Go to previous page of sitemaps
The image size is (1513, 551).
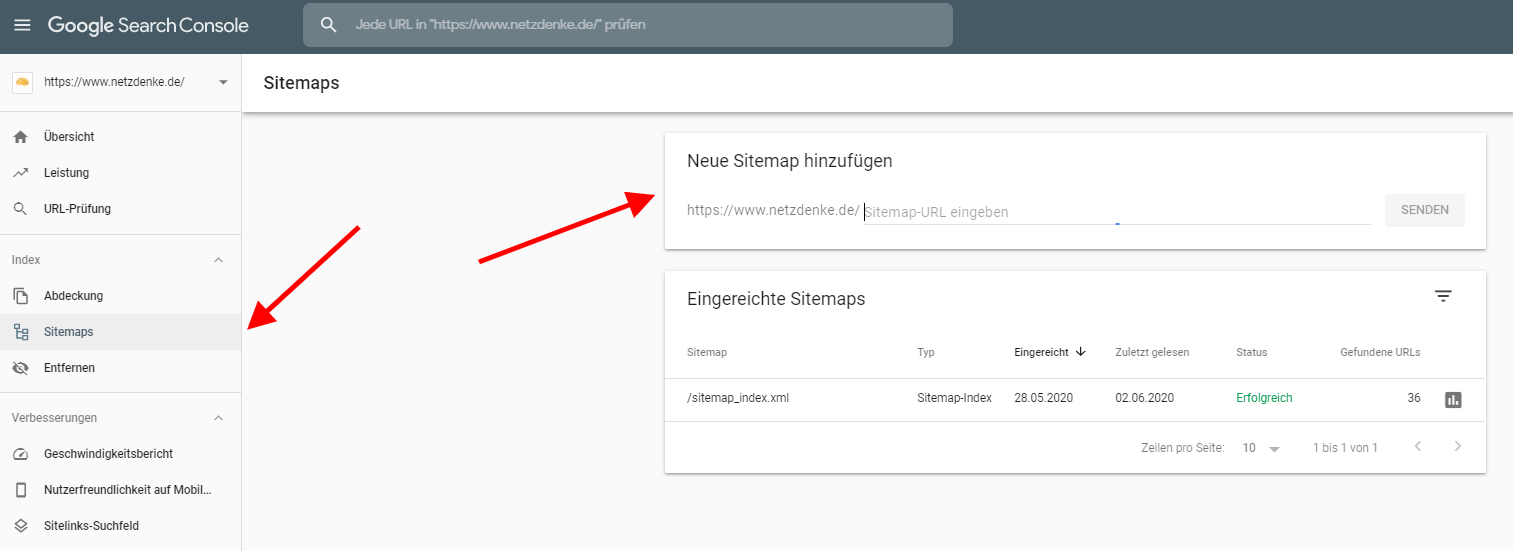pyautogui.click(x=1418, y=447)
